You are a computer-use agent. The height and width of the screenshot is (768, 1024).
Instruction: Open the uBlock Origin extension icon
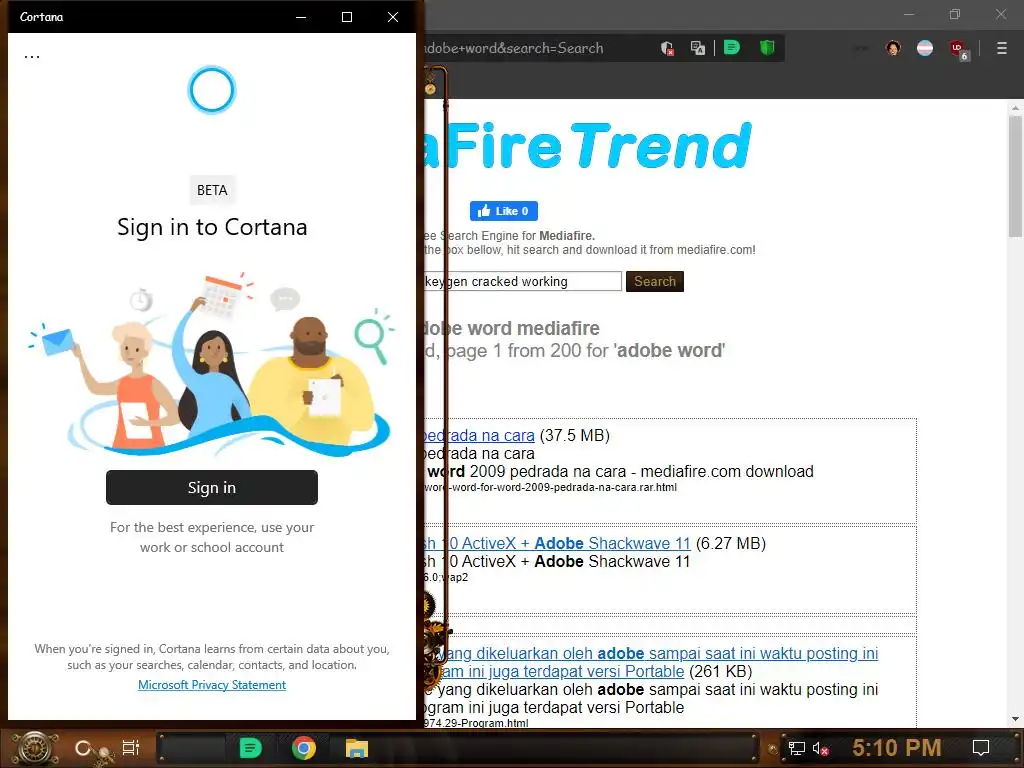click(959, 50)
